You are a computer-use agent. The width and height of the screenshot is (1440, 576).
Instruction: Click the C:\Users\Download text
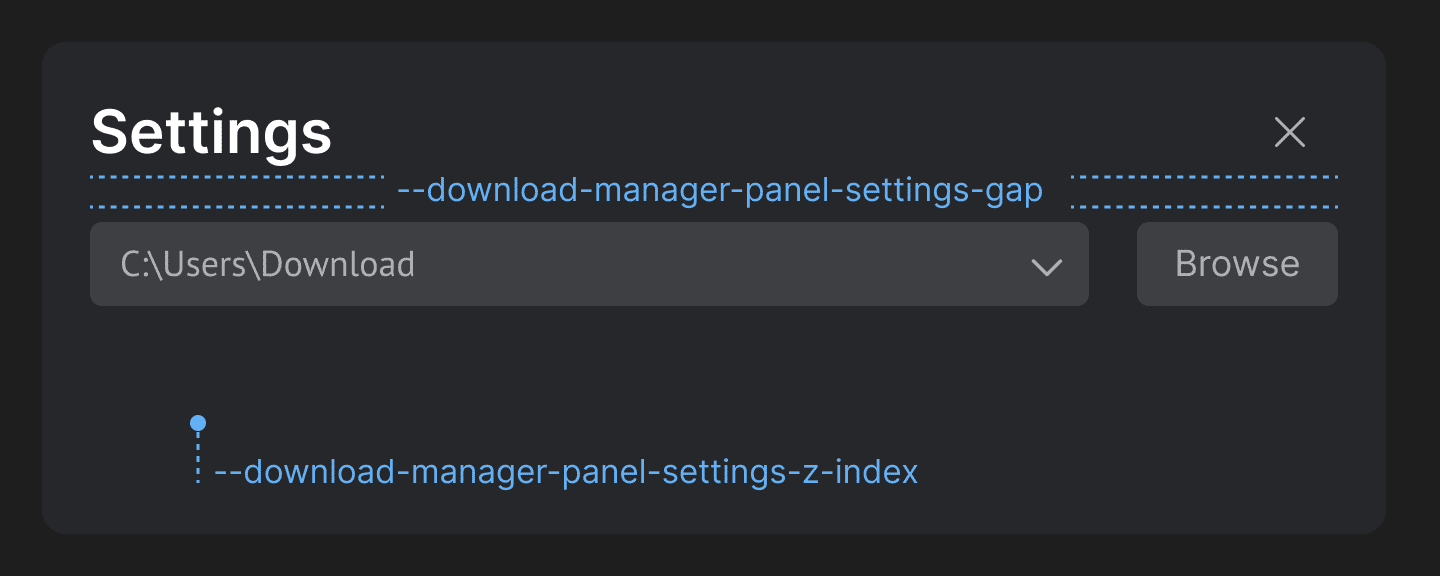[268, 264]
